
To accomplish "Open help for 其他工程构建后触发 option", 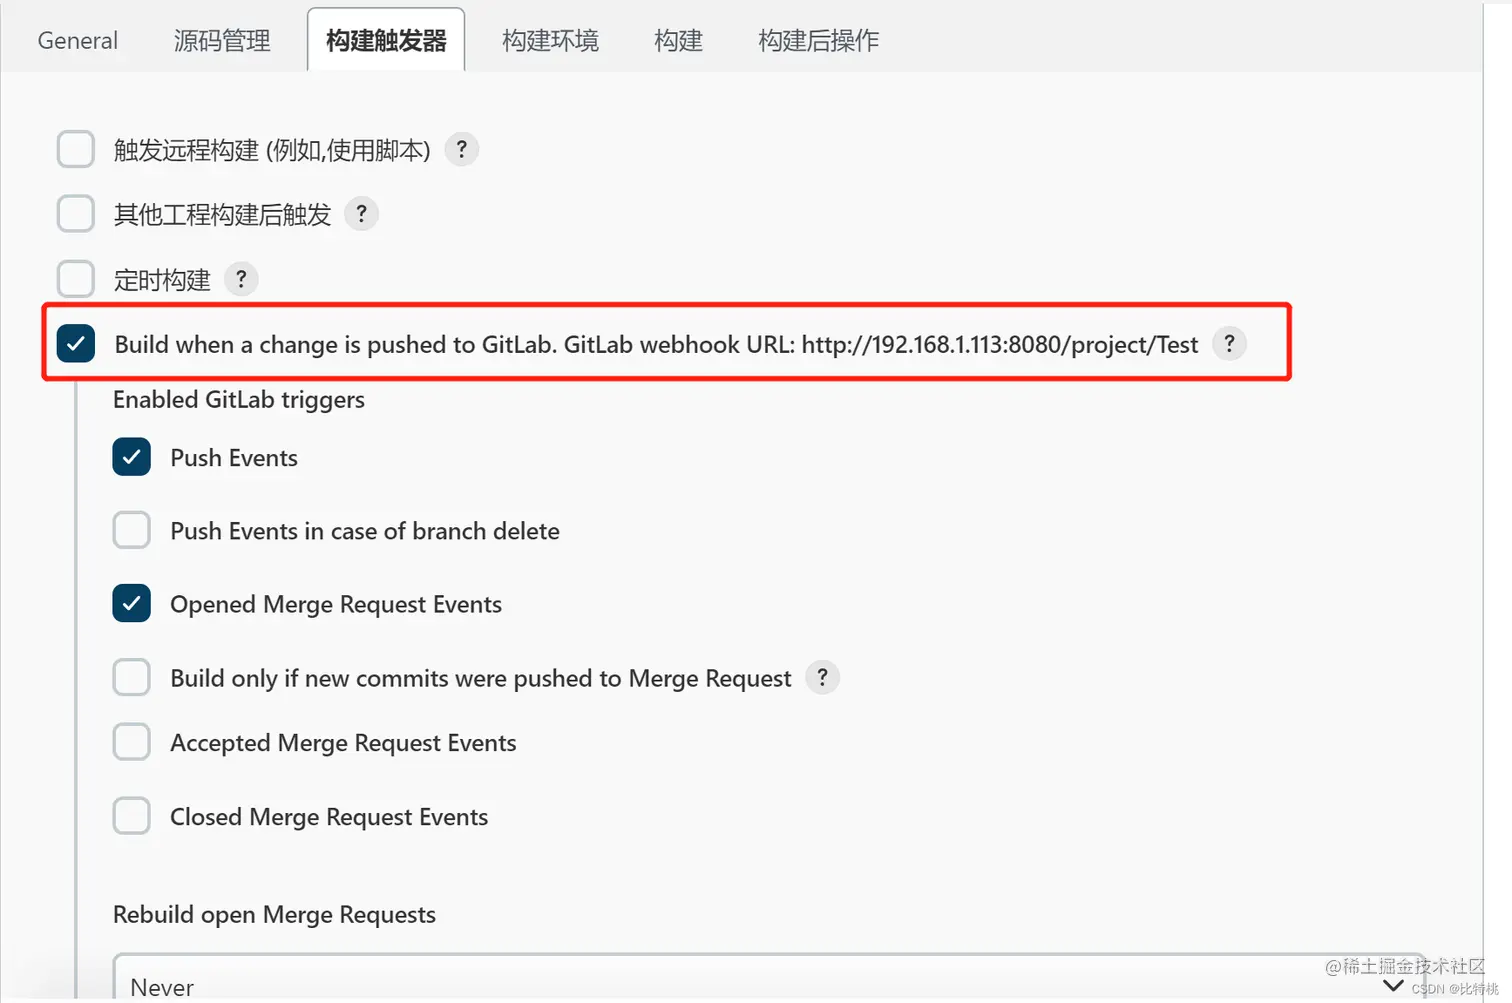I will pos(361,214).
